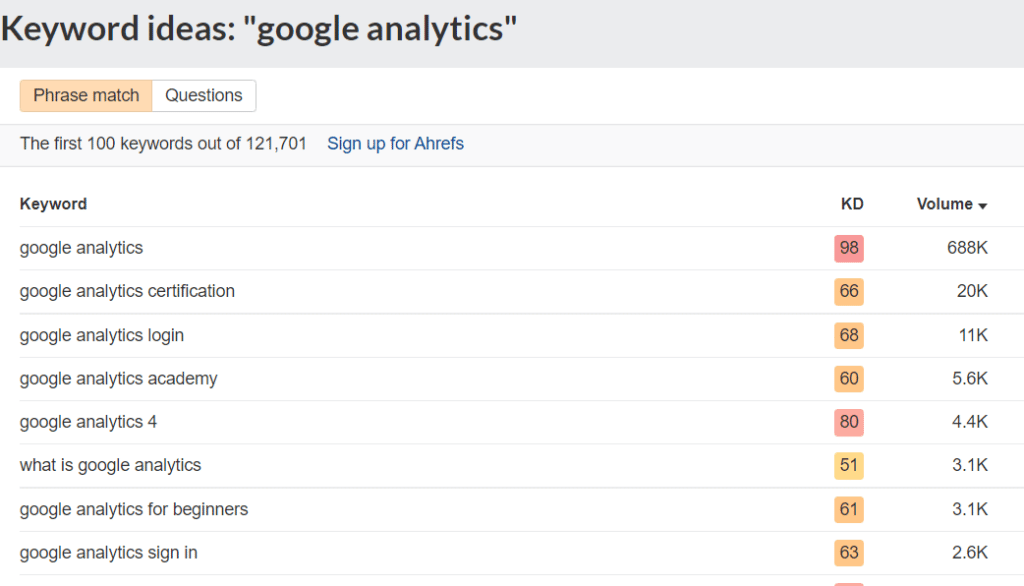This screenshot has height=586, width=1024.
Task: Select "google analytics sign in" keyword
Action: [x=109, y=552]
